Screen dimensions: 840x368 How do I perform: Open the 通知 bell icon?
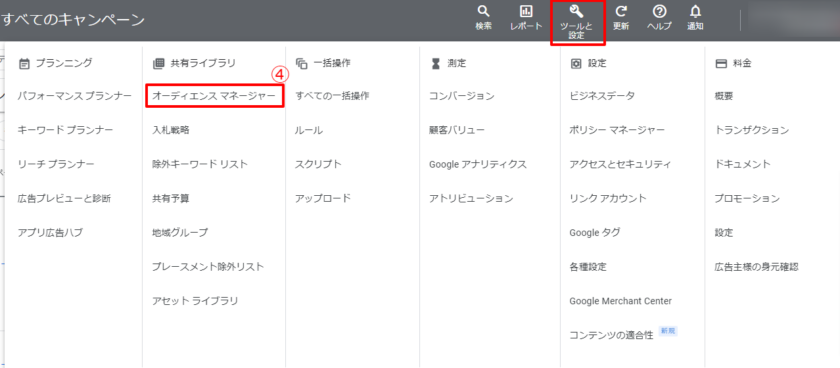tap(695, 12)
